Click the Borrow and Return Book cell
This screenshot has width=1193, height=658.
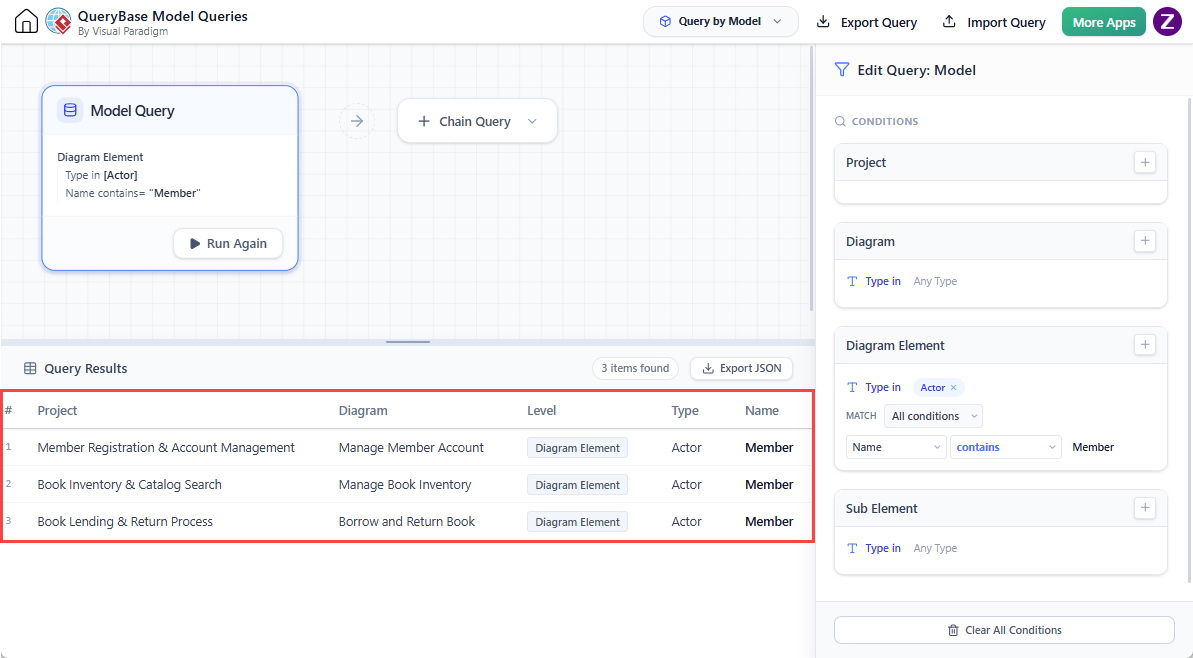pyautogui.click(x=406, y=521)
